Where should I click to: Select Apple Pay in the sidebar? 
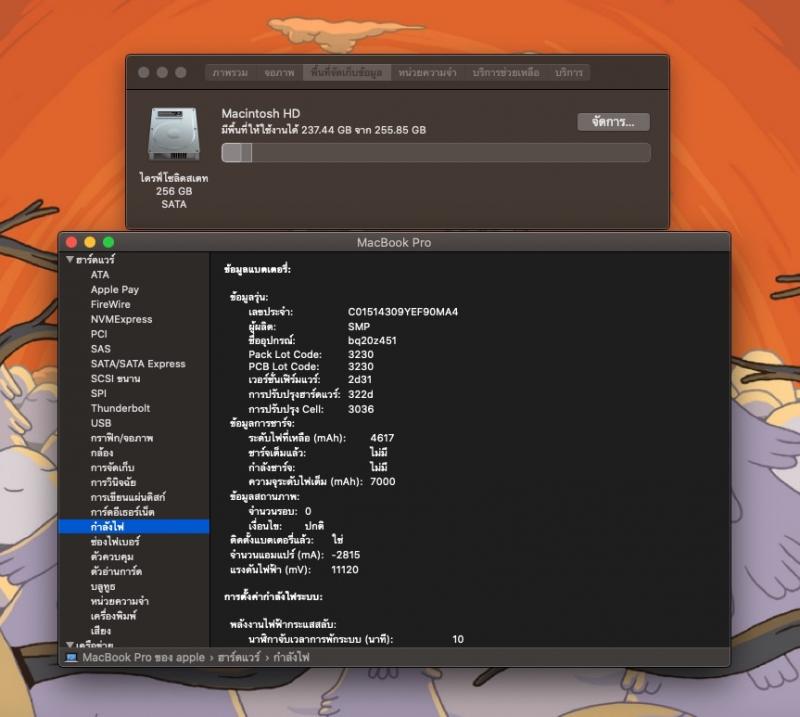click(x=115, y=289)
